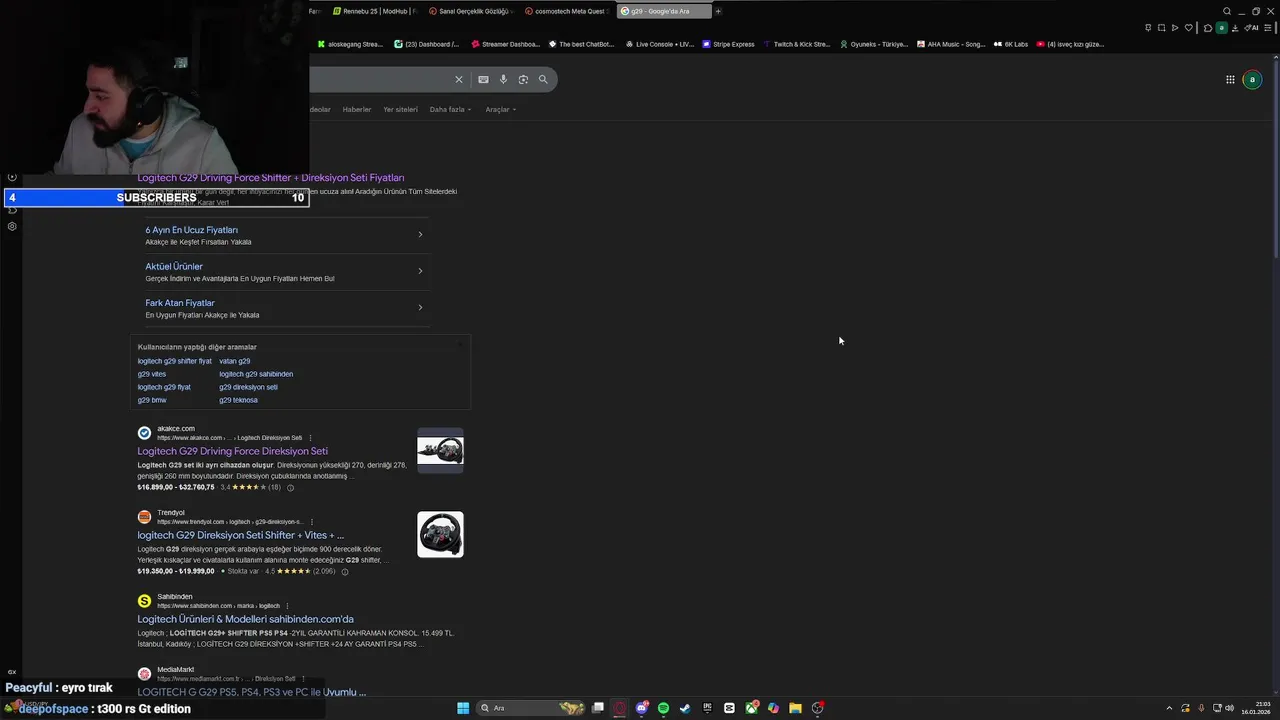Expand 6 Ayın En Ucuz Fiyatları arrow
This screenshot has height=720, width=1280.
click(x=420, y=234)
